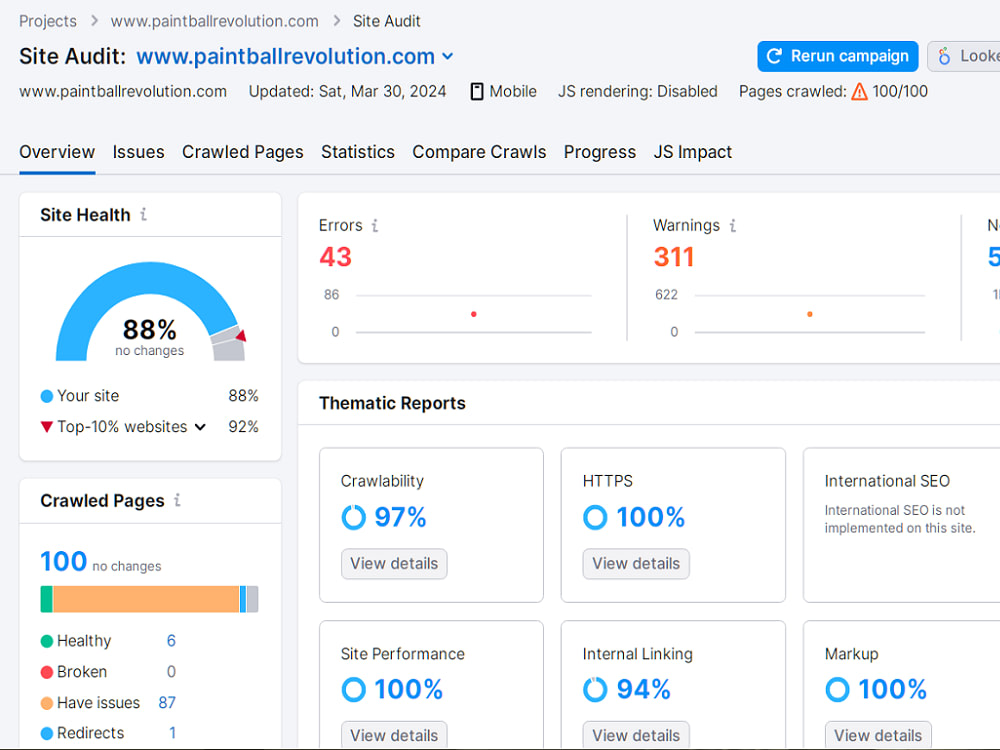The height and width of the screenshot is (750, 1000).
Task: Click the HTTPS 100% score value
Action: click(651, 517)
